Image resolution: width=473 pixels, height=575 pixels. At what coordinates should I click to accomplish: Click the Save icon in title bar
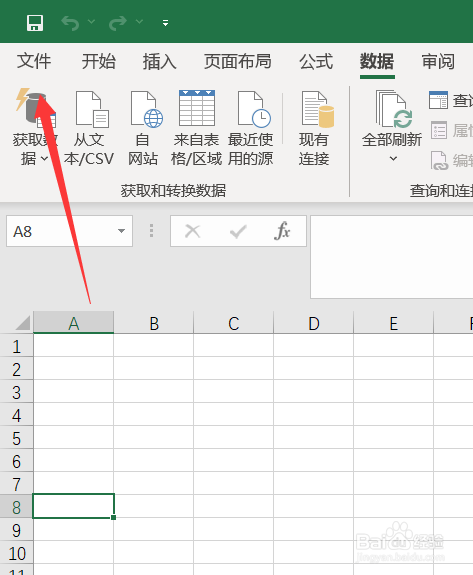coord(35,23)
